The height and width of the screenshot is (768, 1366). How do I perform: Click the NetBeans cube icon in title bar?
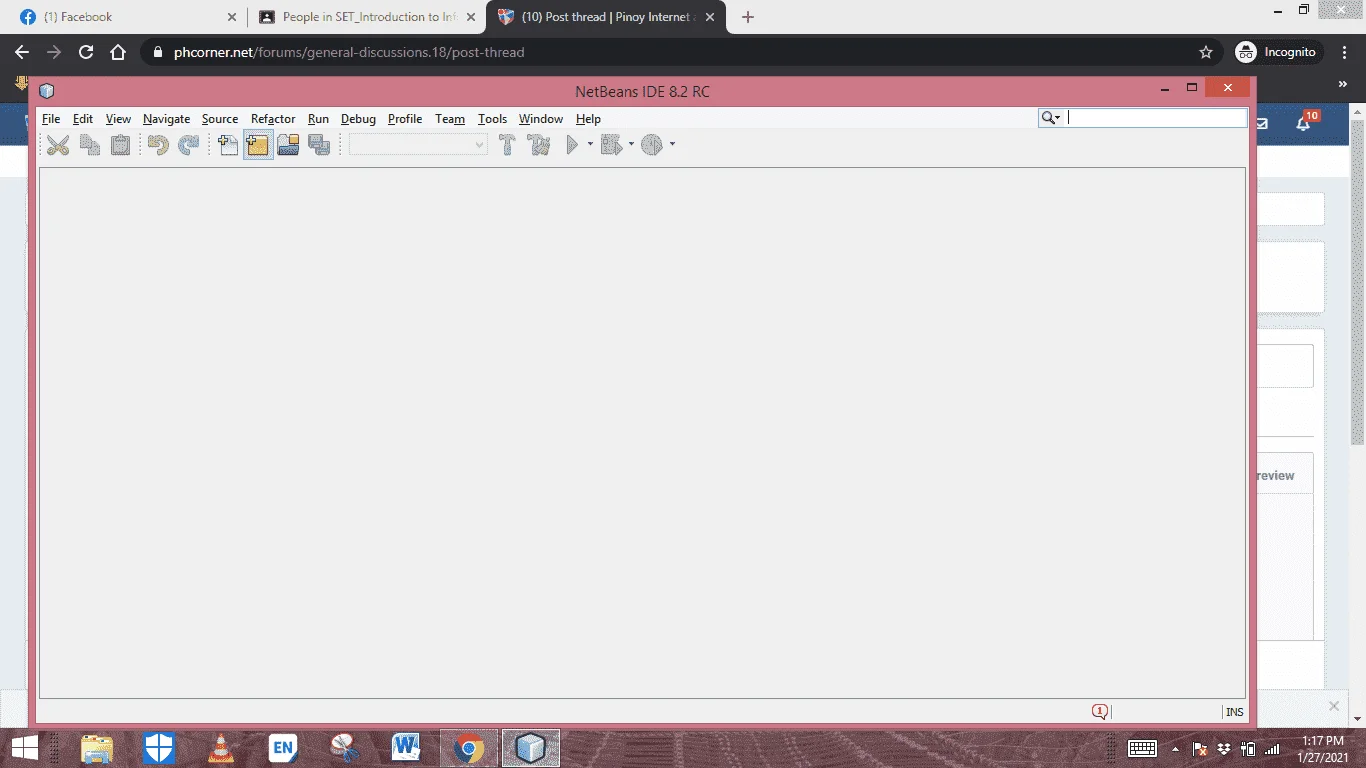[46, 91]
